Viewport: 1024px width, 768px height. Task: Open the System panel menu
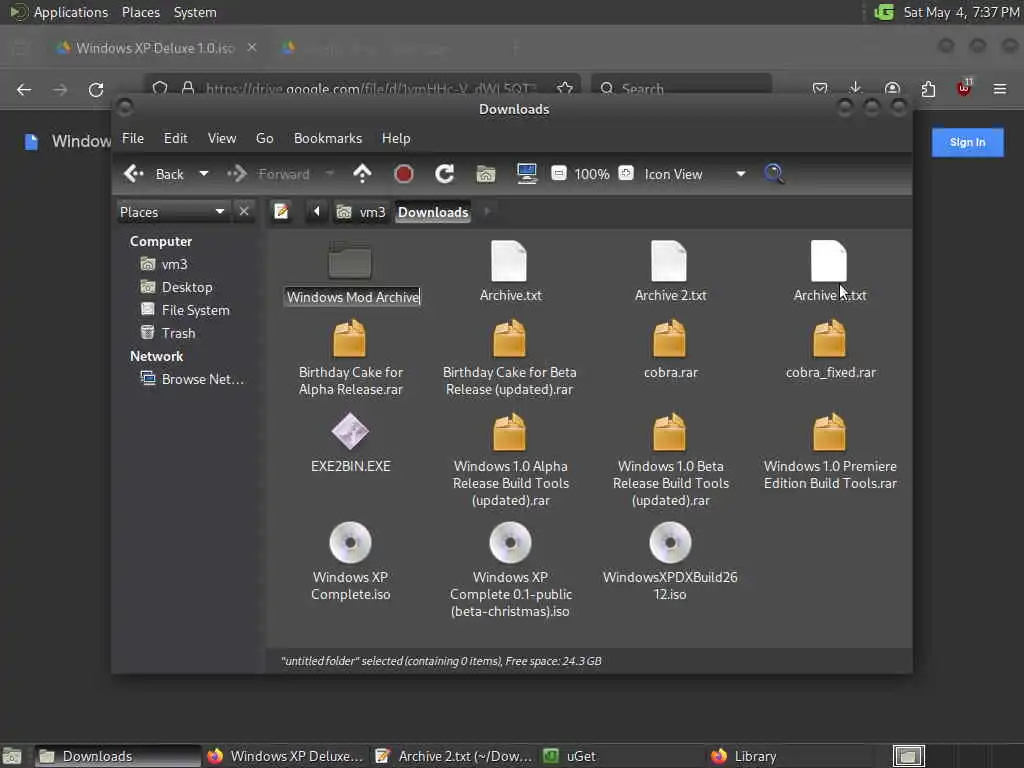195,12
